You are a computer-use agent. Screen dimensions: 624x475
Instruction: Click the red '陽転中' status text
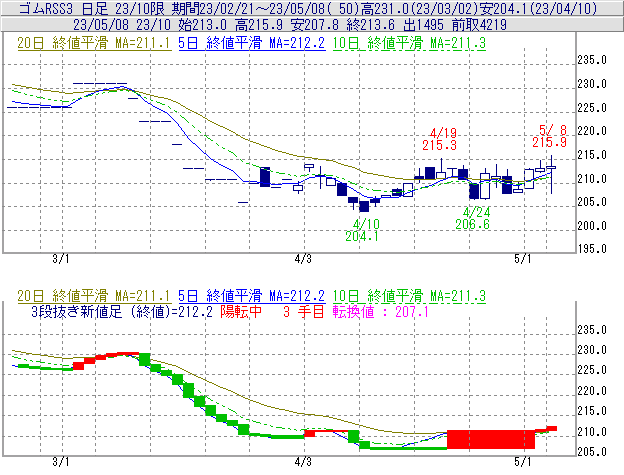241,311
